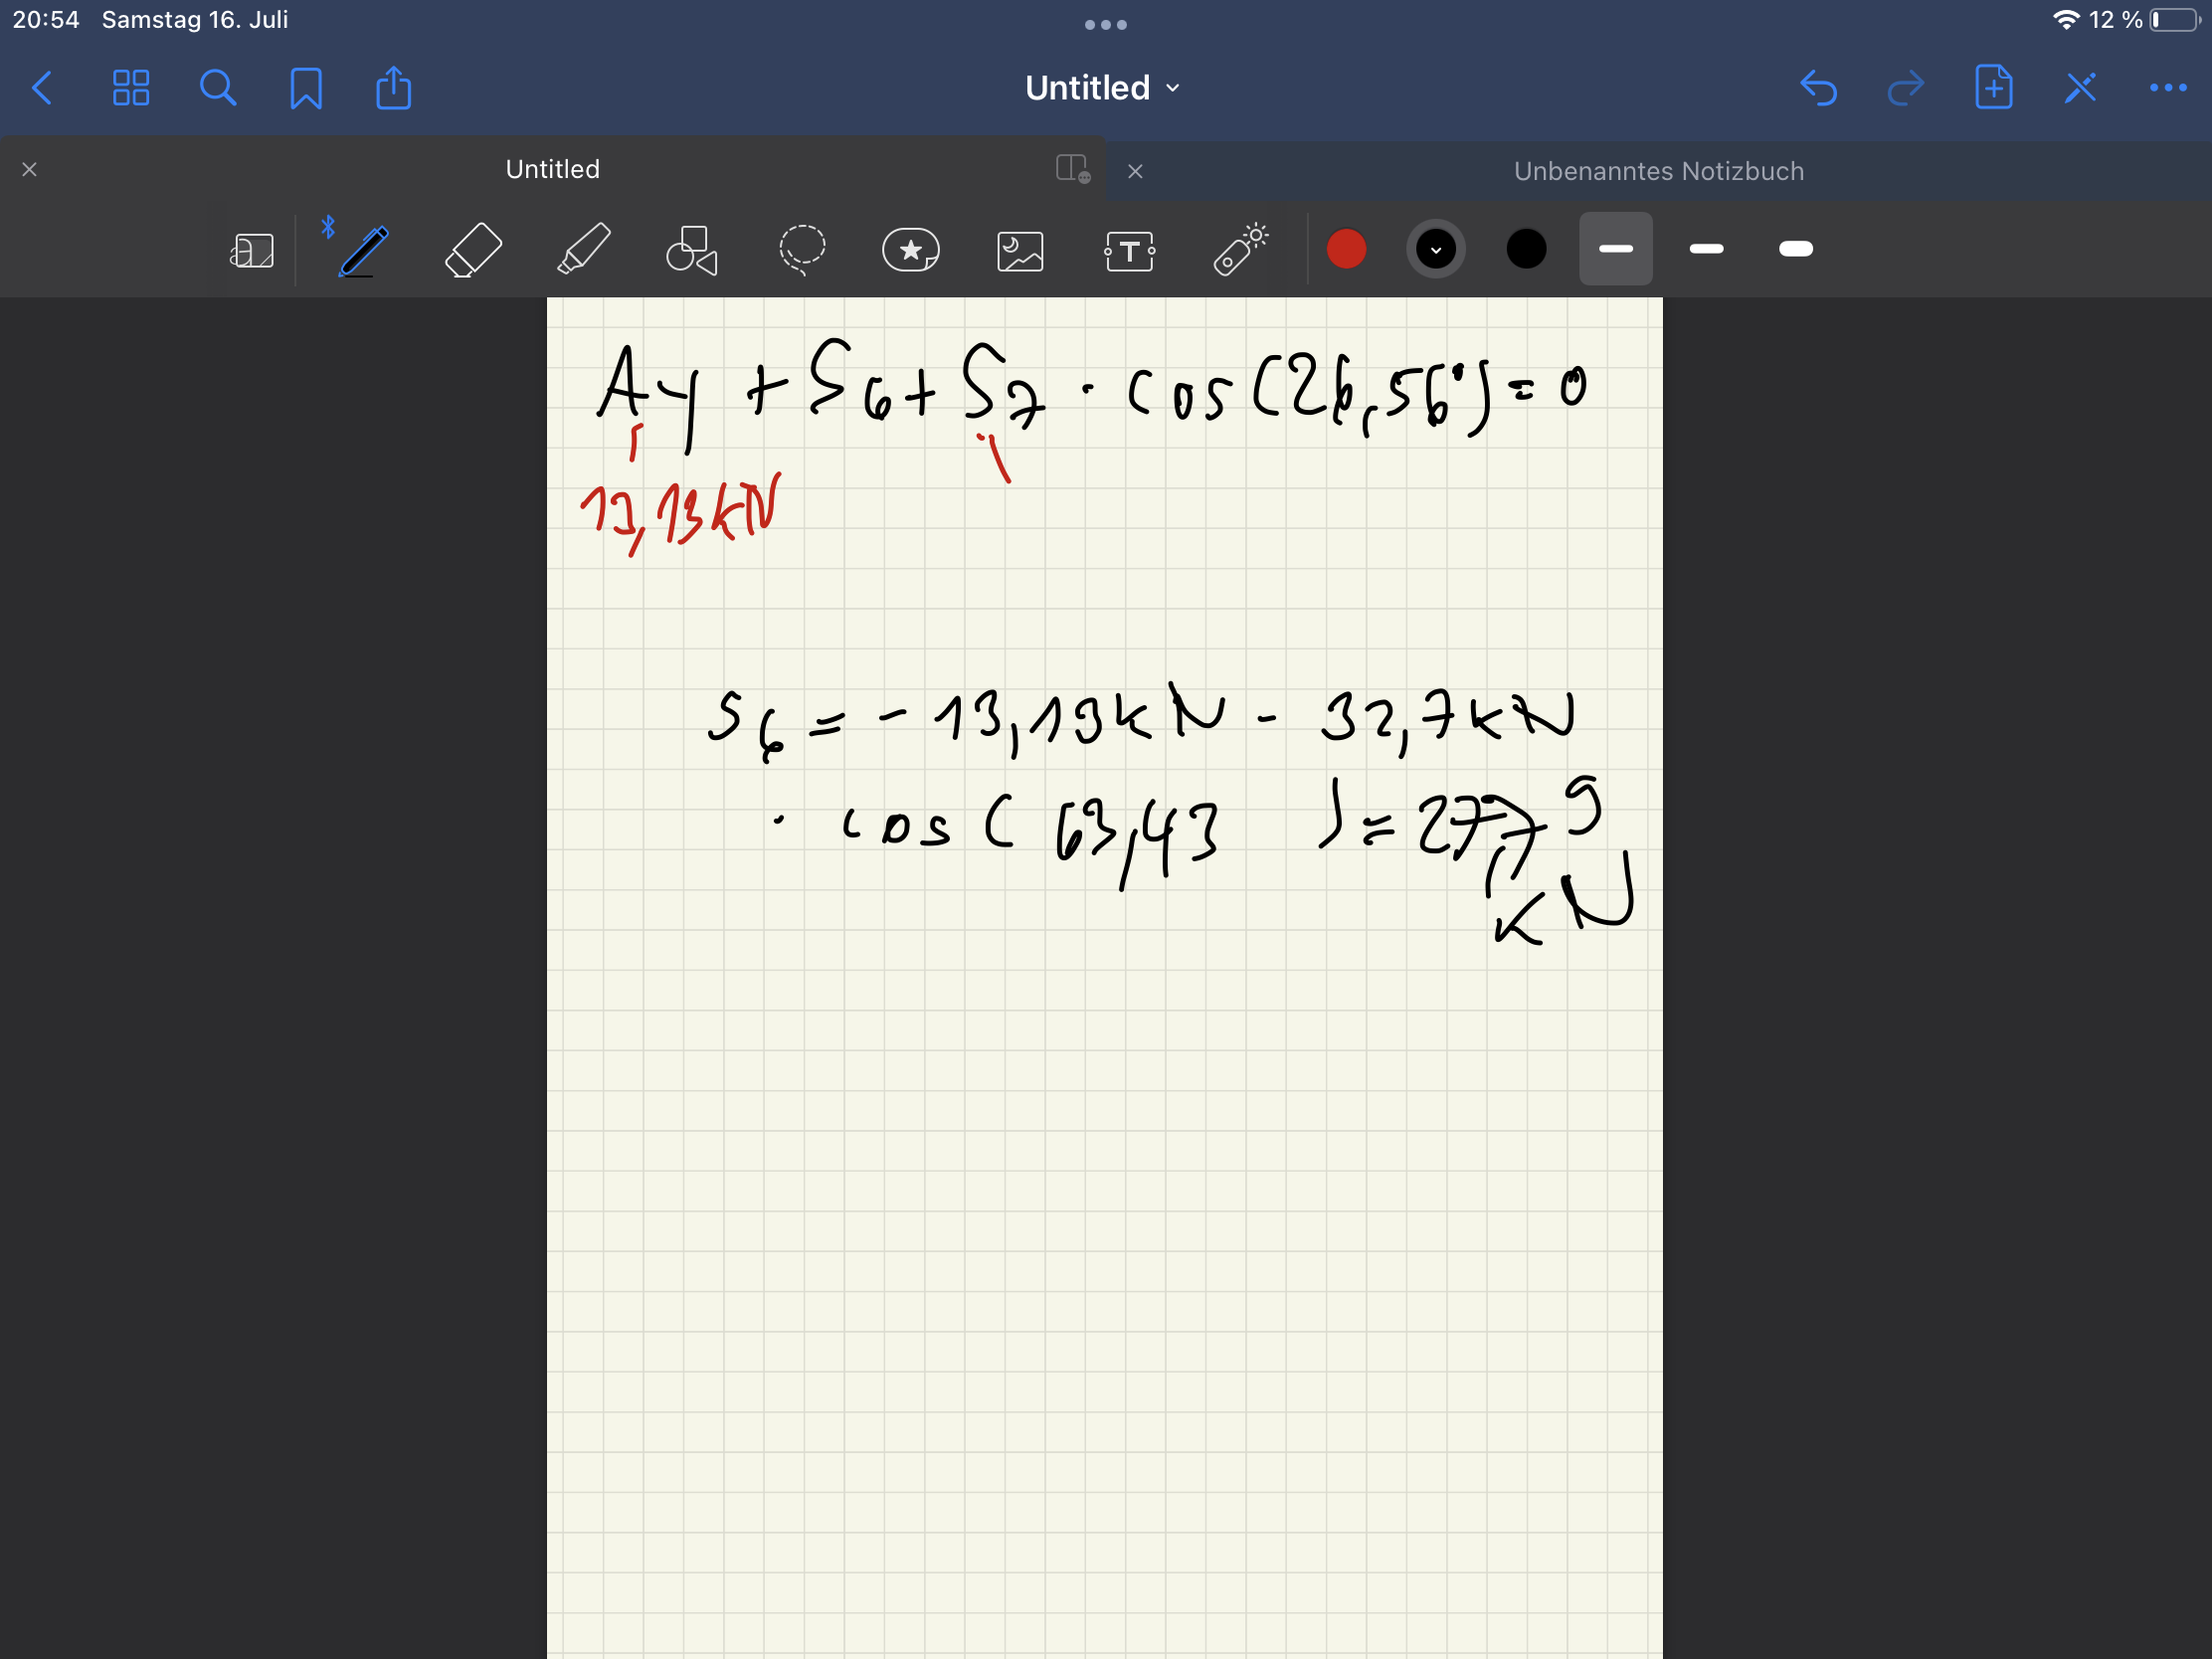Undo the last stroke

(1818, 88)
